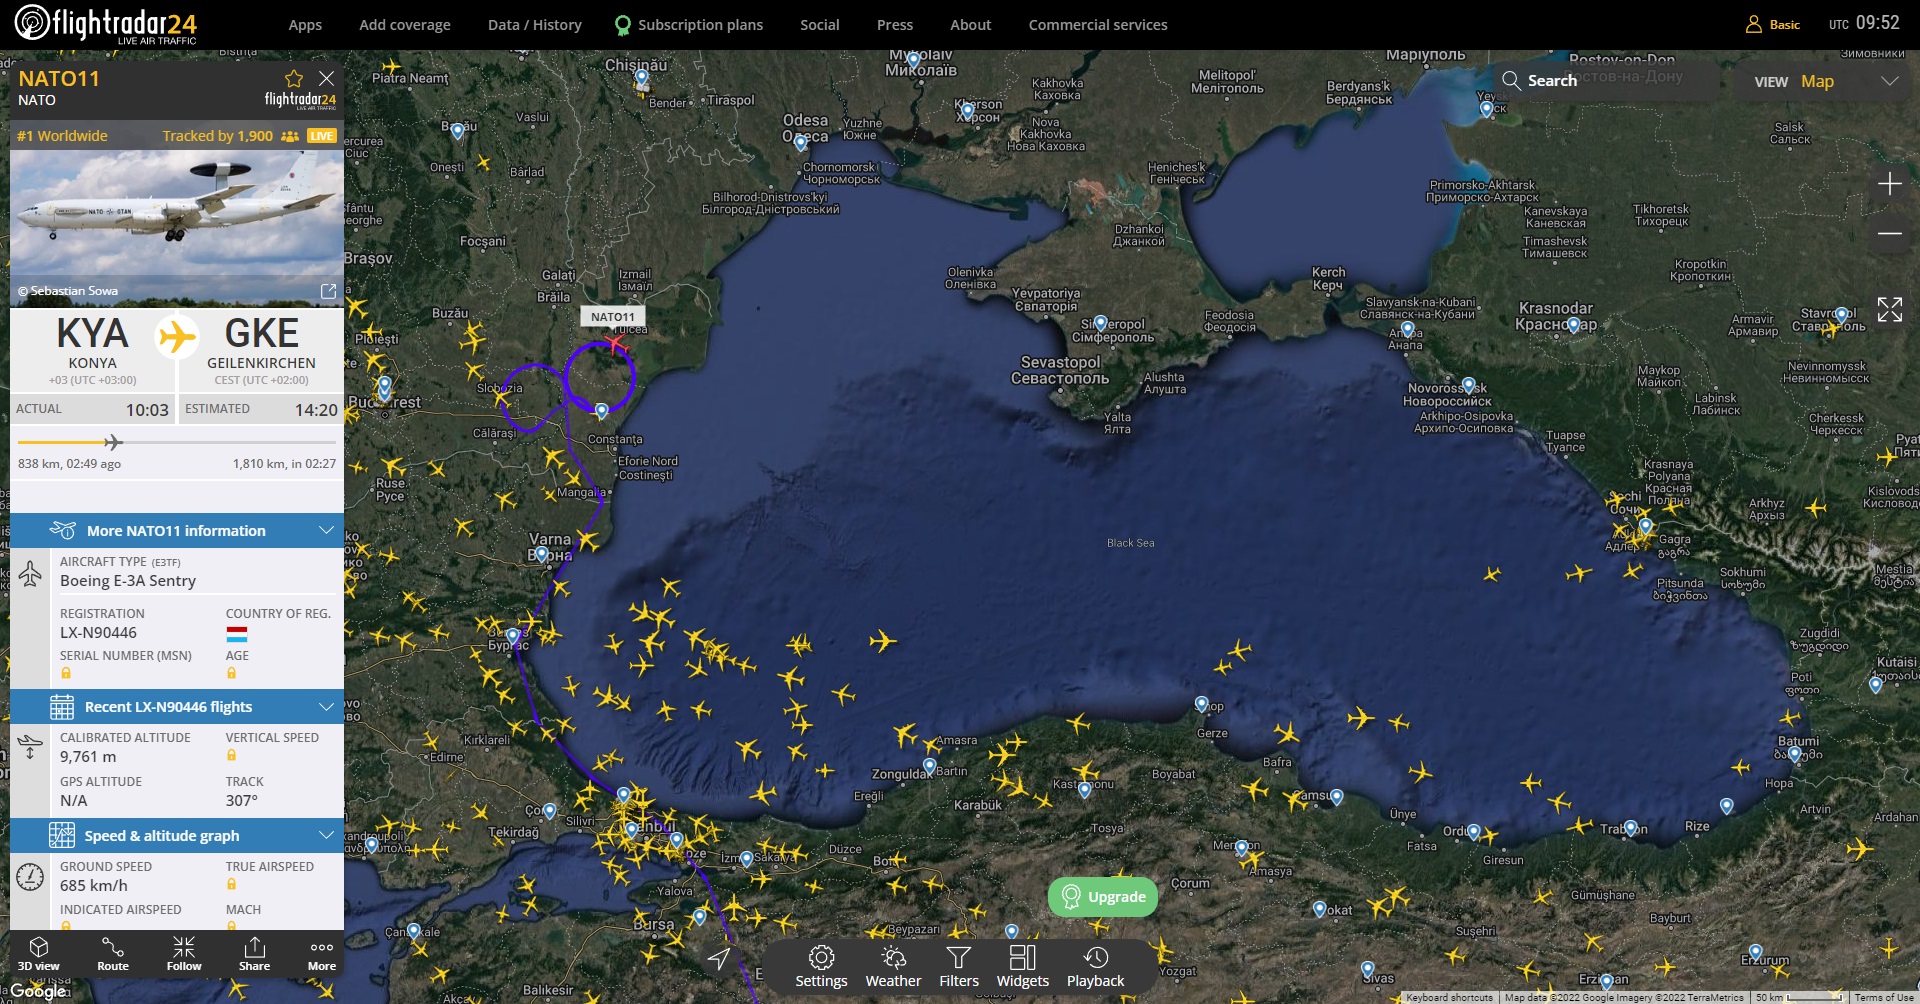
Task: Open the Widgets panel
Action: coord(1022,966)
